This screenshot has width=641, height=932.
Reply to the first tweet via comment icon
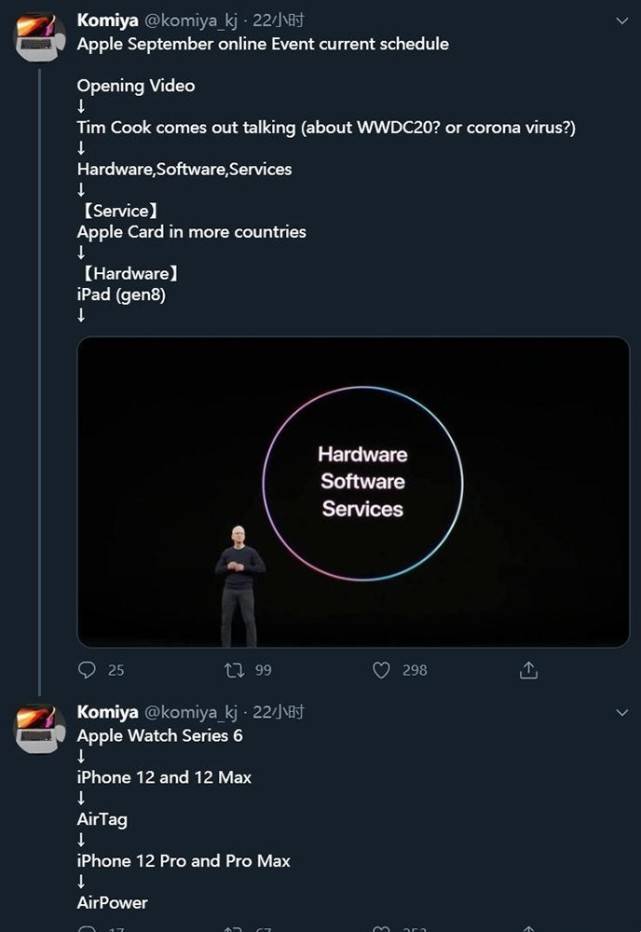pos(87,670)
